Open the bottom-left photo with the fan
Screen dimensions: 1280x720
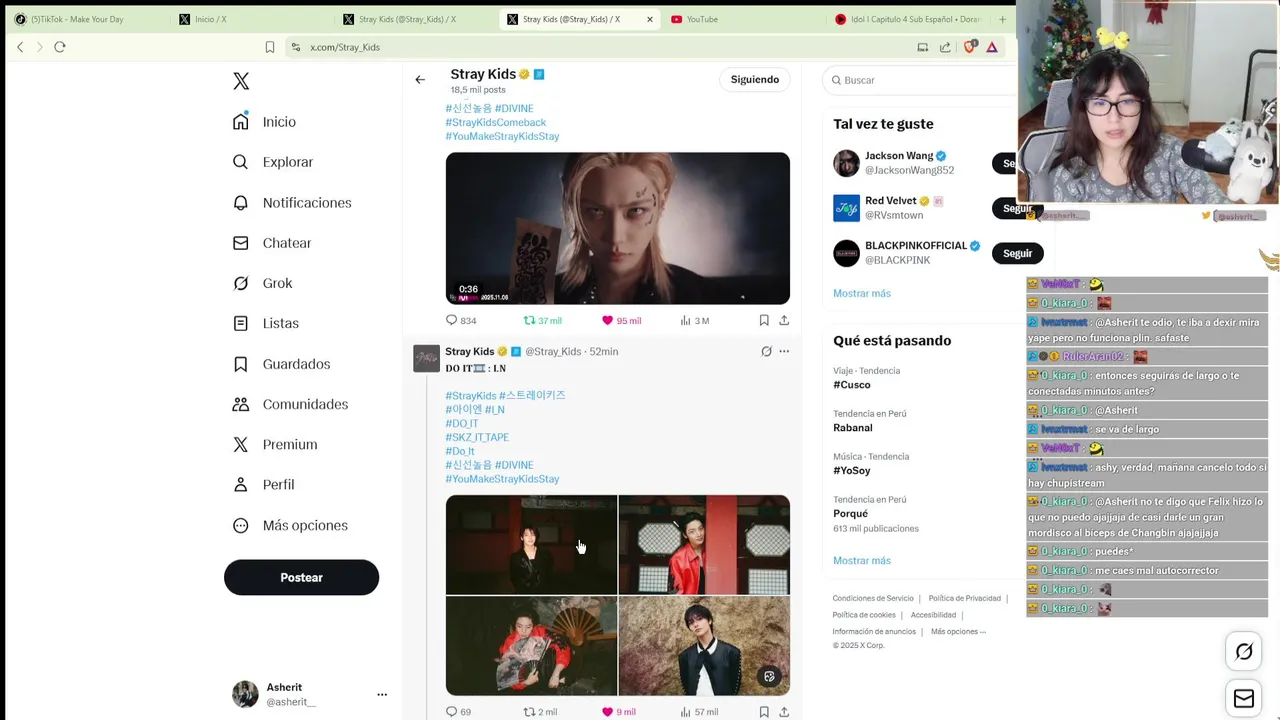[531, 646]
